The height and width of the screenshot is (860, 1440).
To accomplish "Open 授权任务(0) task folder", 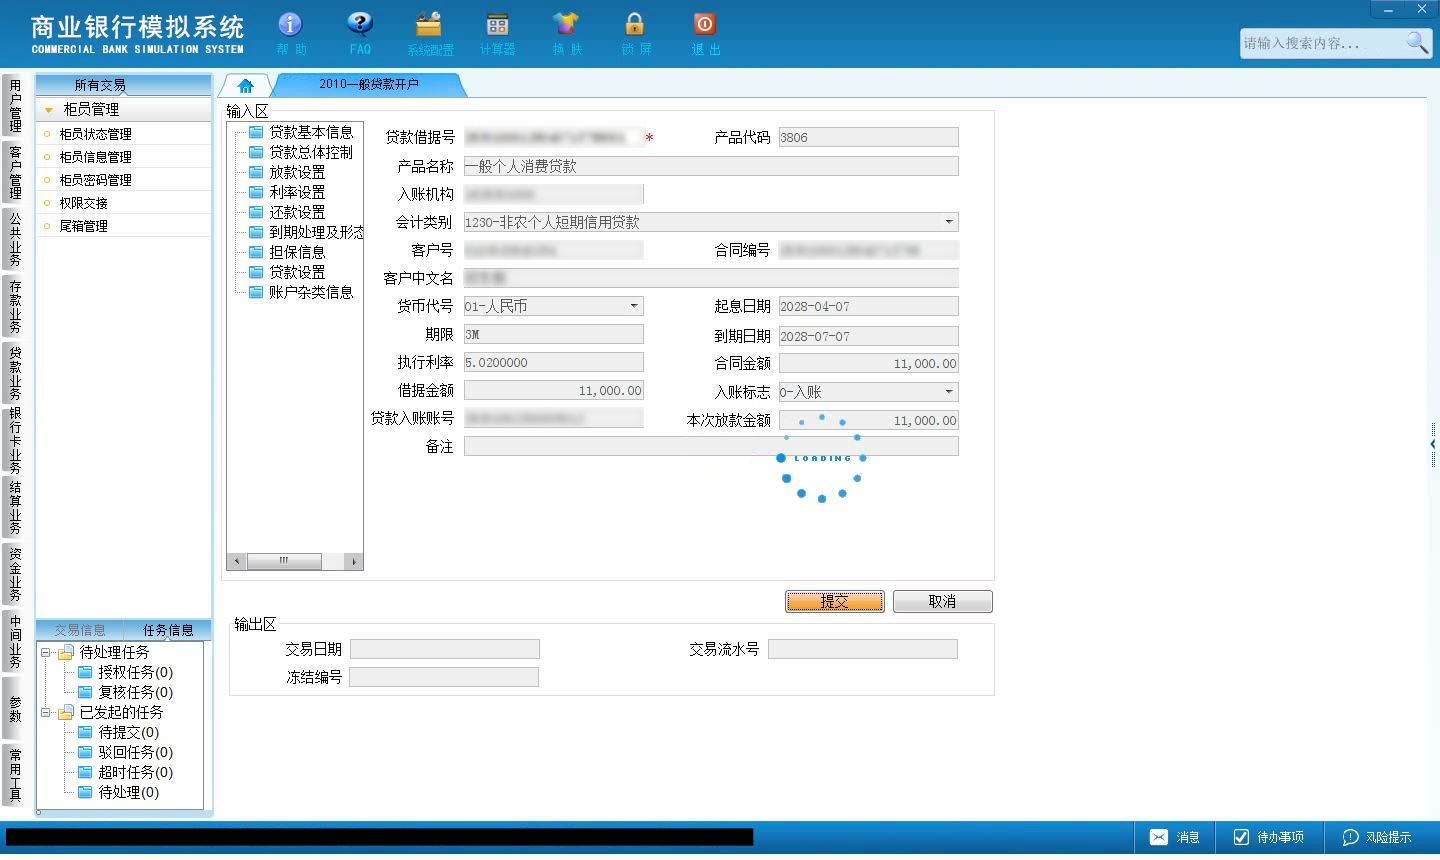I will tap(126, 672).
